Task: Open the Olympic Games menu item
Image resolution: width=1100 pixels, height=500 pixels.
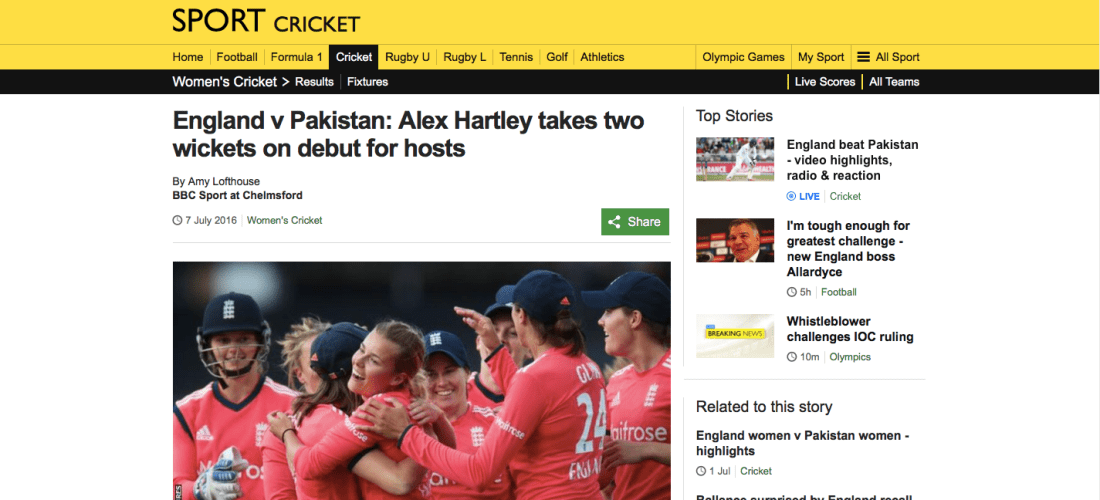Action: [x=744, y=58]
